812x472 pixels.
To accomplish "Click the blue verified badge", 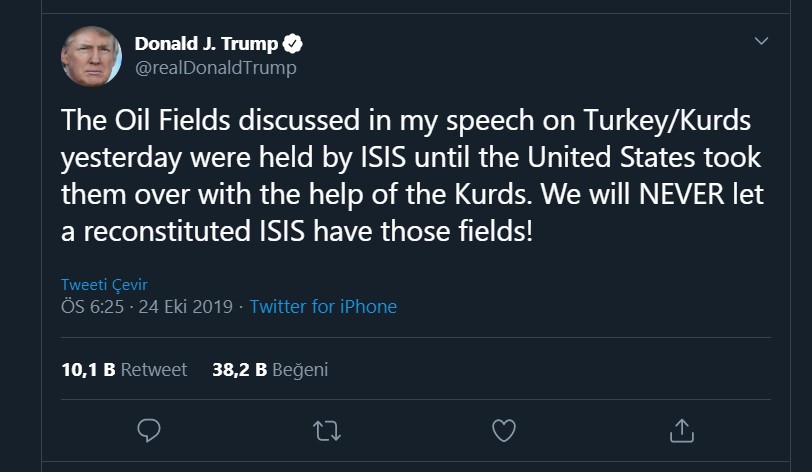I will [x=294, y=44].
